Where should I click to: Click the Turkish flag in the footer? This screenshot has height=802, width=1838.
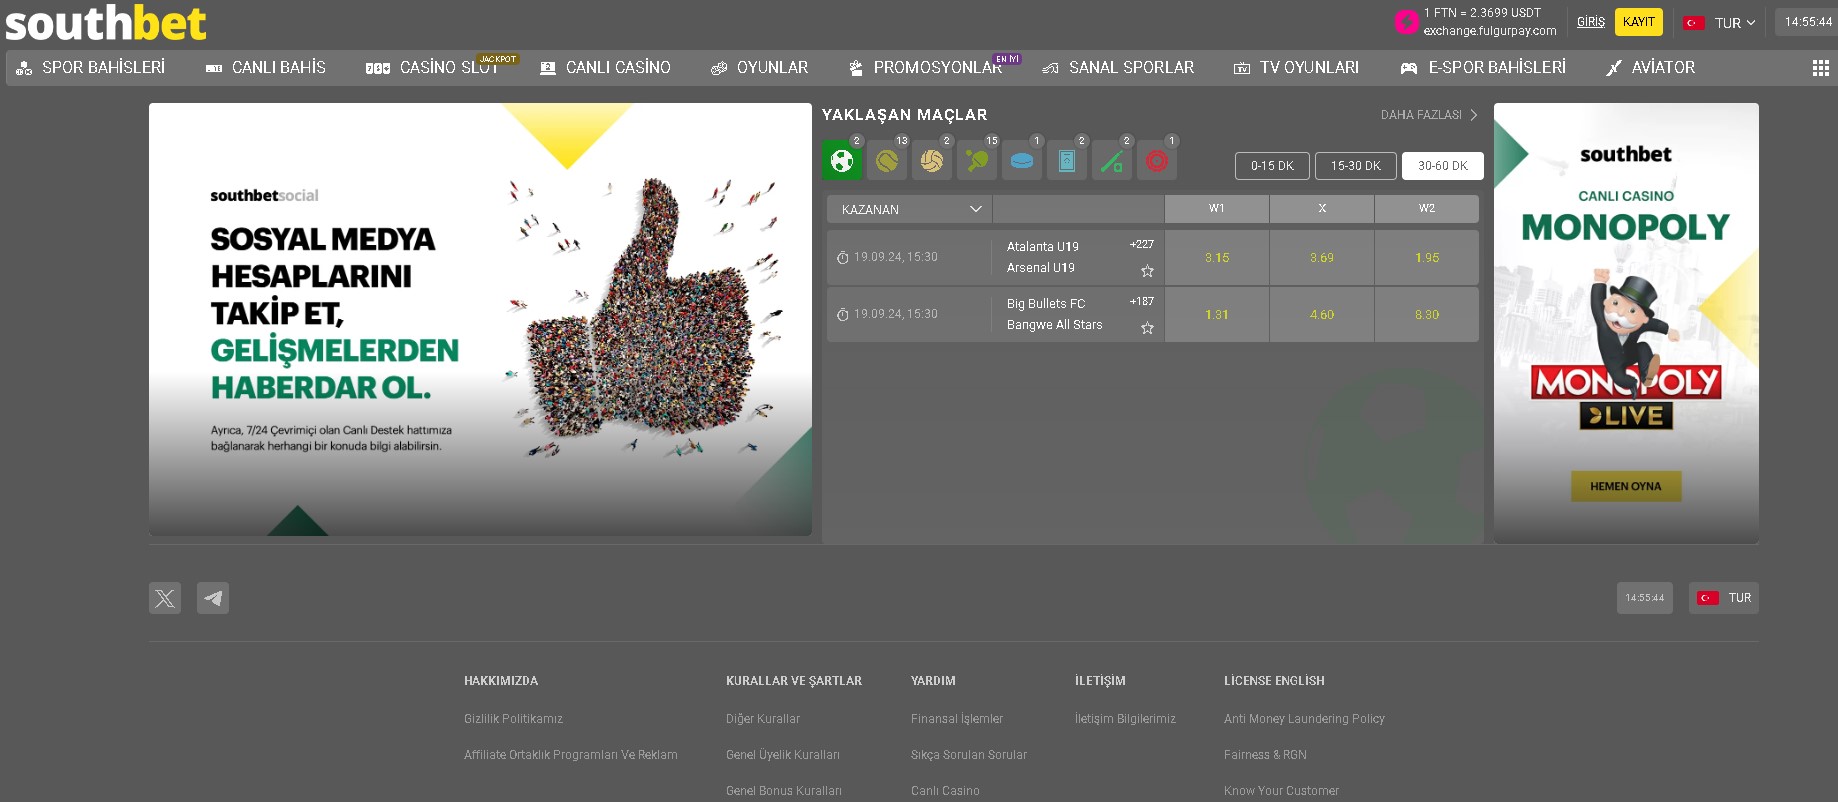(1708, 598)
